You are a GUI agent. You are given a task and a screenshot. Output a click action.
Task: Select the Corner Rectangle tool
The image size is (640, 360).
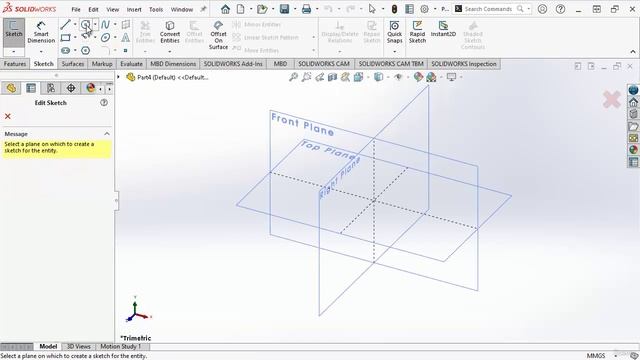[x=65, y=38]
